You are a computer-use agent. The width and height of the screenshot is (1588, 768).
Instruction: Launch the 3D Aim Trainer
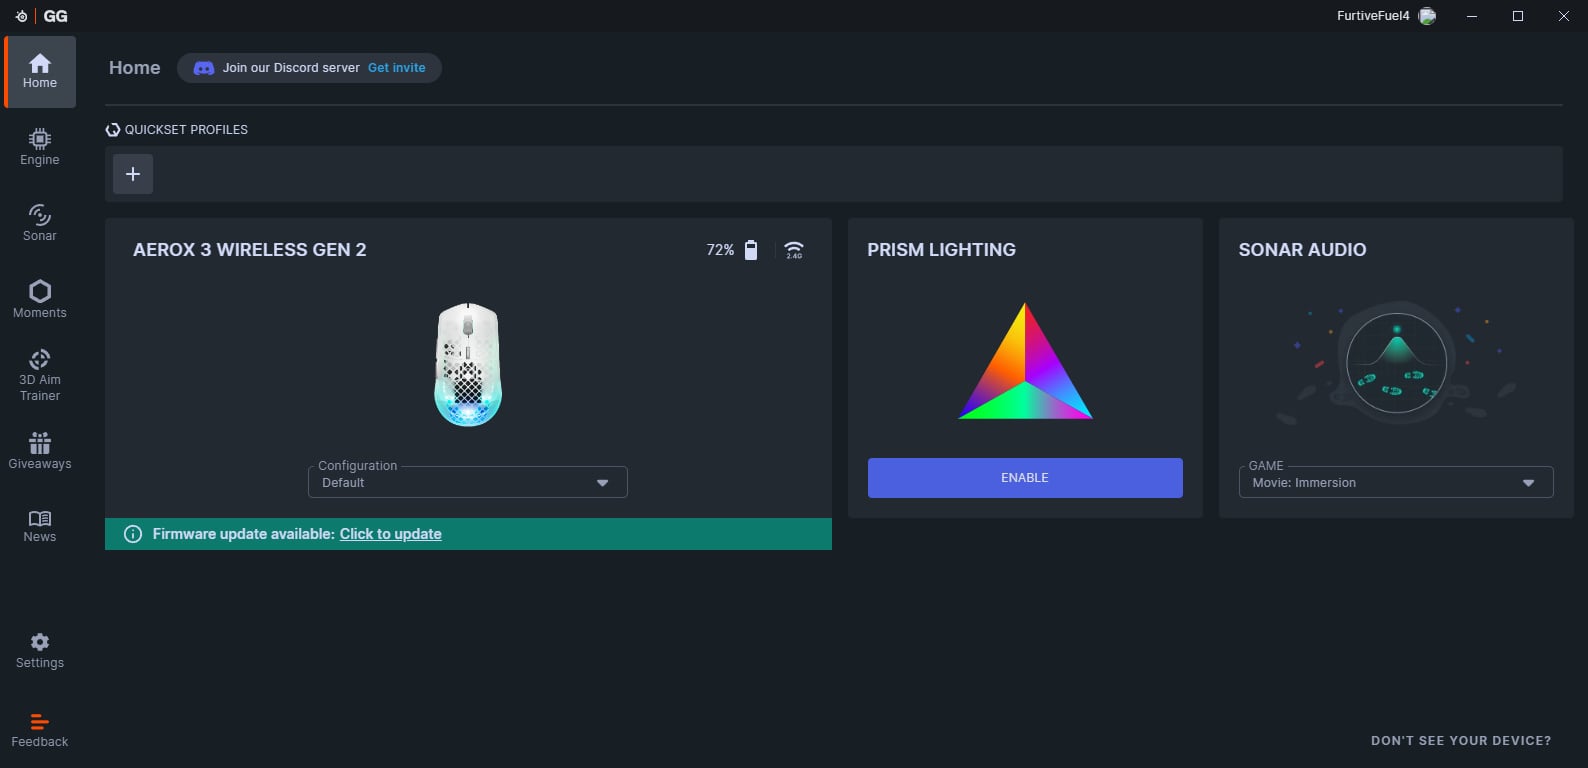[40, 374]
